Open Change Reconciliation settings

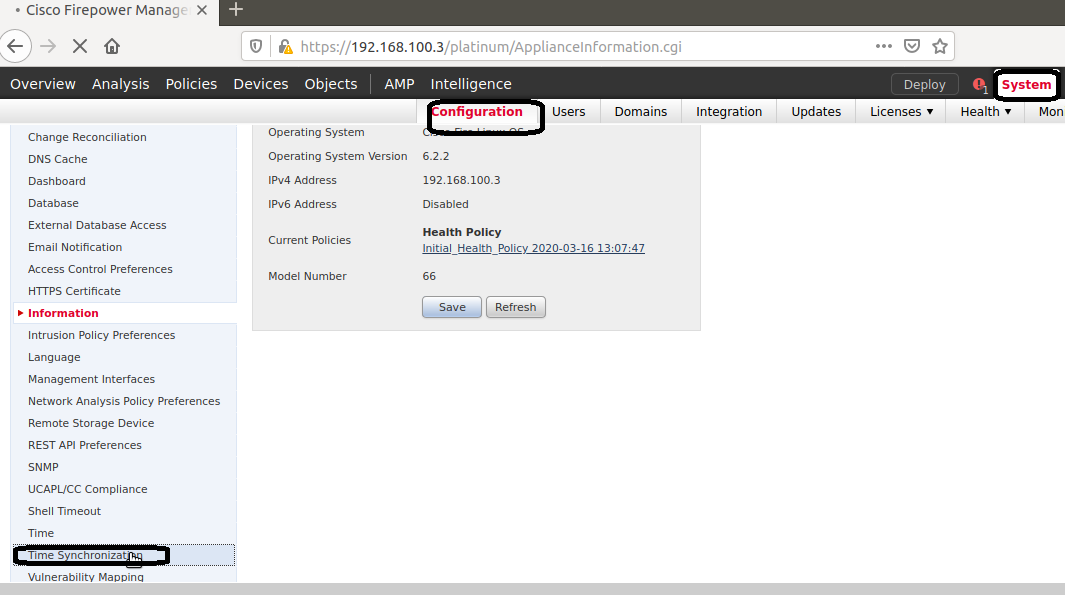tap(87, 137)
